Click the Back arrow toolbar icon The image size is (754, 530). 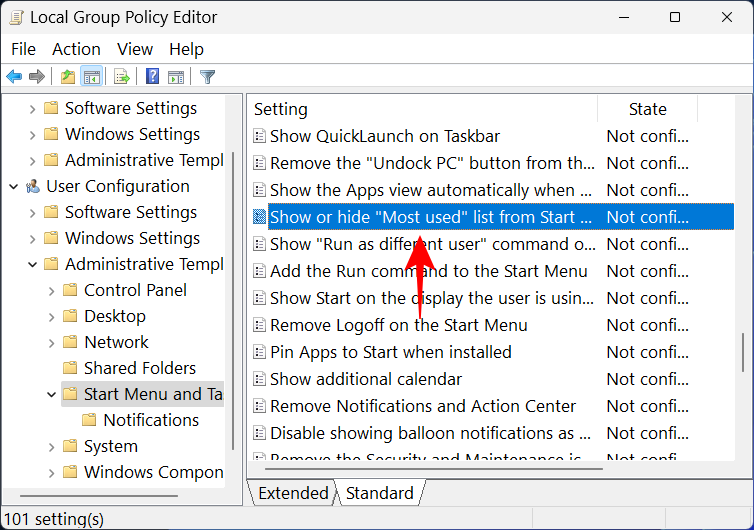point(14,76)
